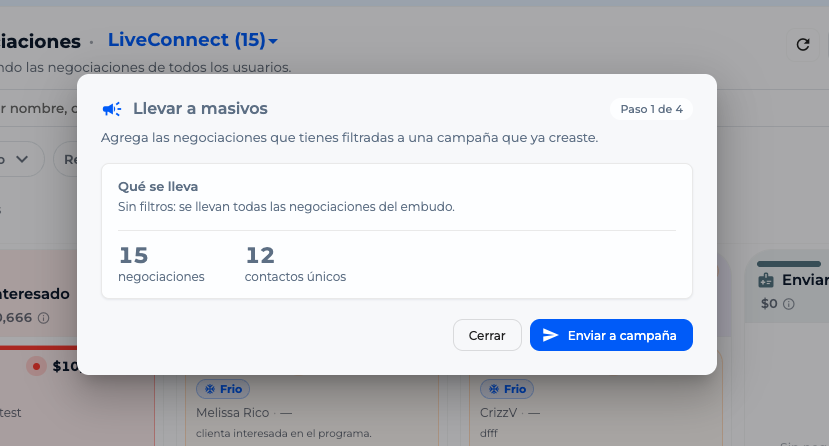This screenshot has width=829, height=446.
Task: Click the Paso 1 de 4 step badge
Action: pyautogui.click(x=651, y=109)
